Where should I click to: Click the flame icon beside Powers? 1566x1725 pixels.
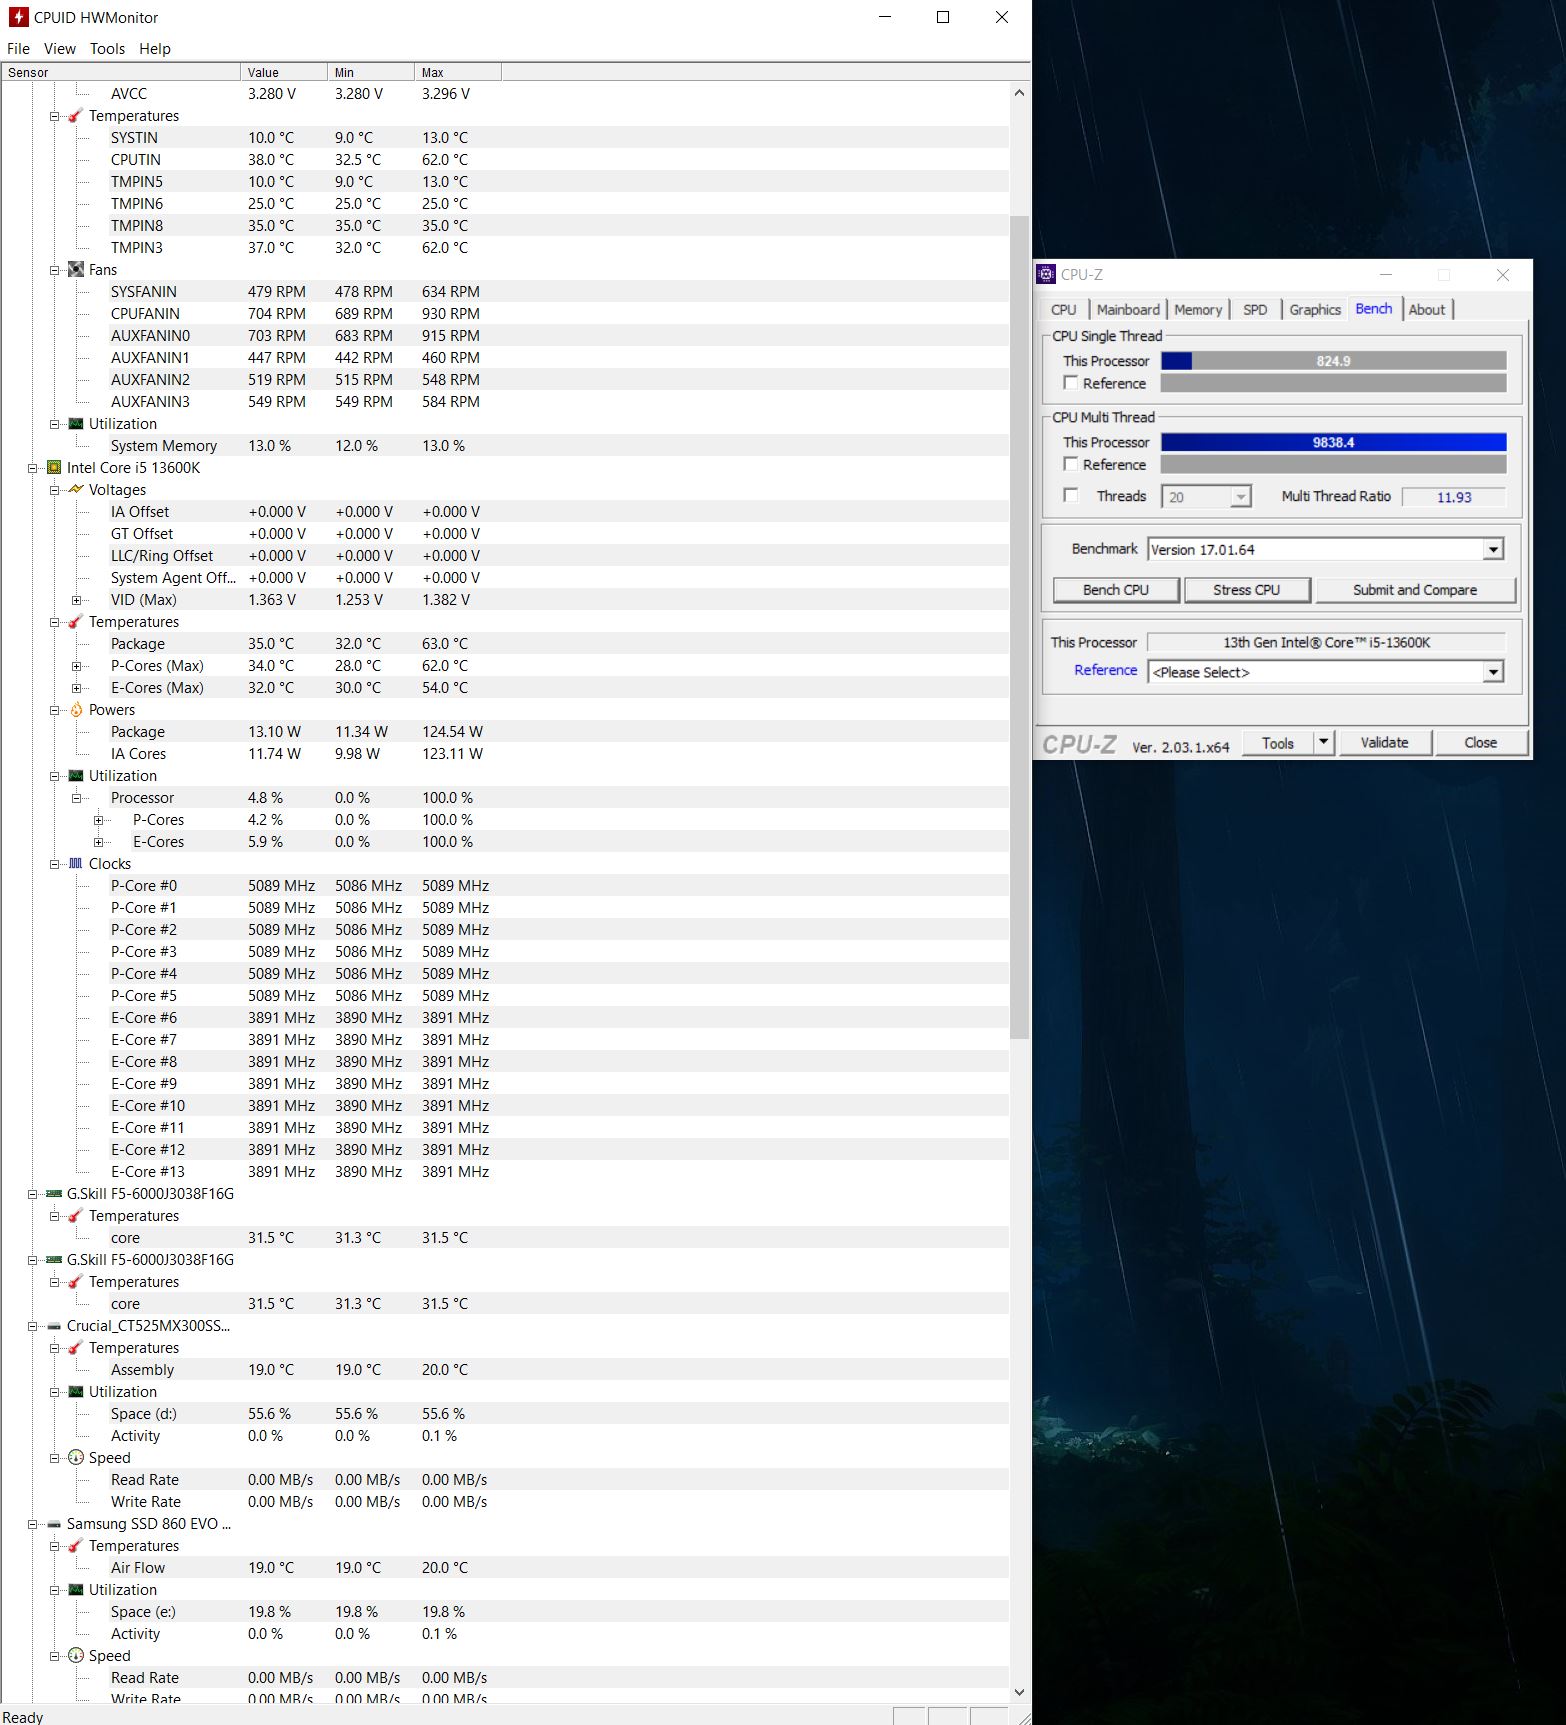tap(76, 710)
